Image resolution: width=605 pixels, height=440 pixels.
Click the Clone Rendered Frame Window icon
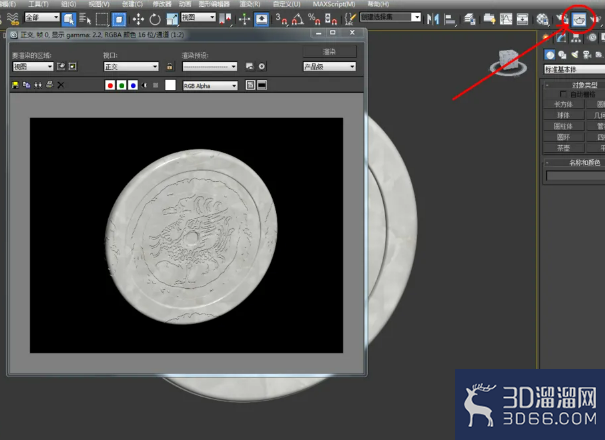coord(38,85)
